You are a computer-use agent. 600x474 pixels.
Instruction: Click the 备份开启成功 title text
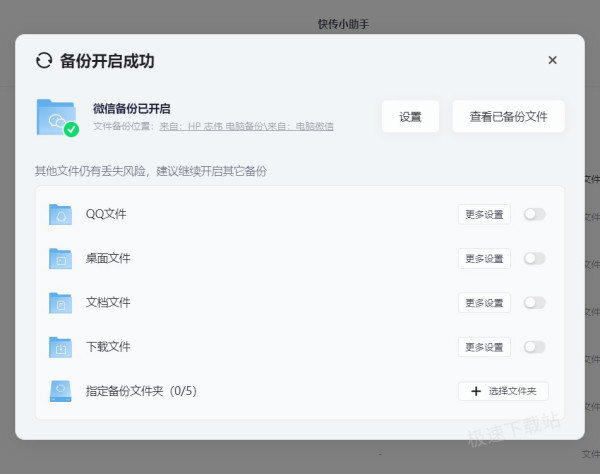(107, 61)
